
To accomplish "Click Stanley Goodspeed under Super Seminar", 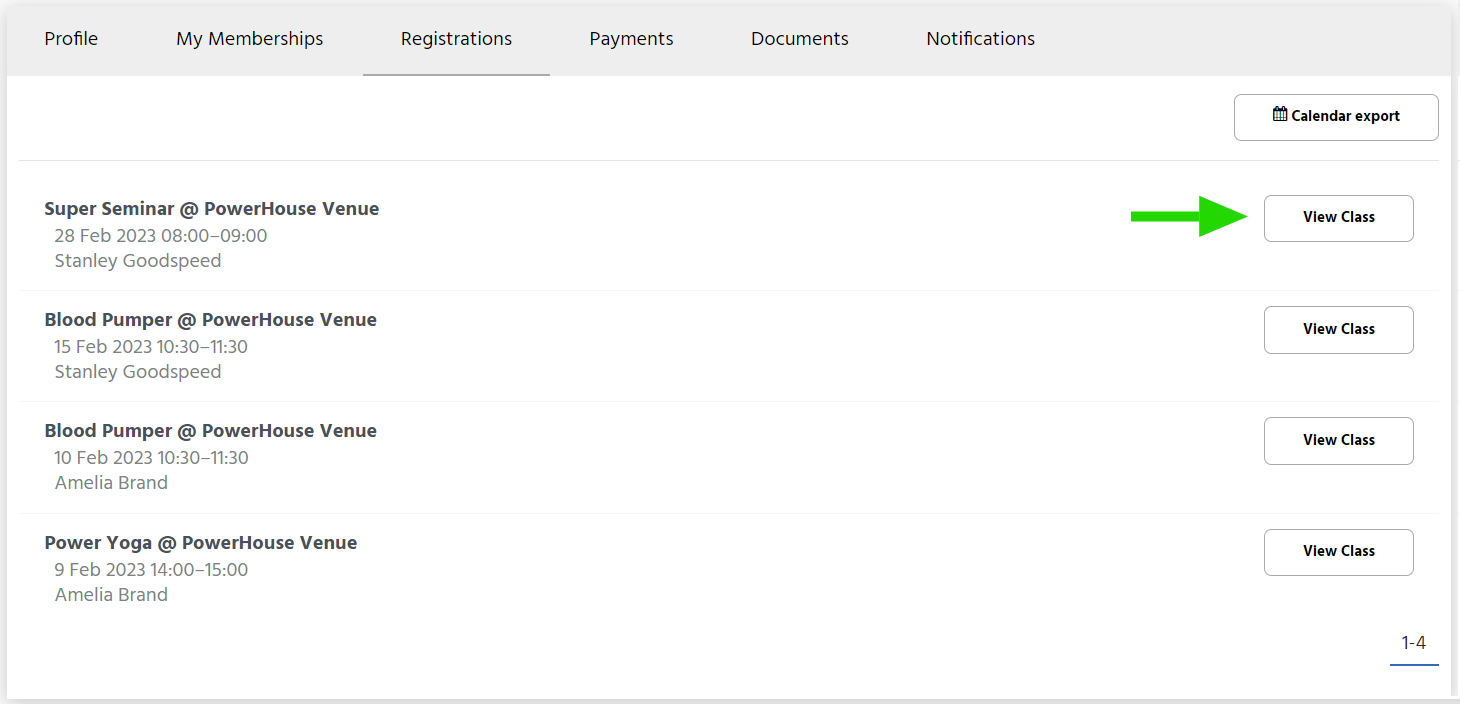I will tap(138, 261).
